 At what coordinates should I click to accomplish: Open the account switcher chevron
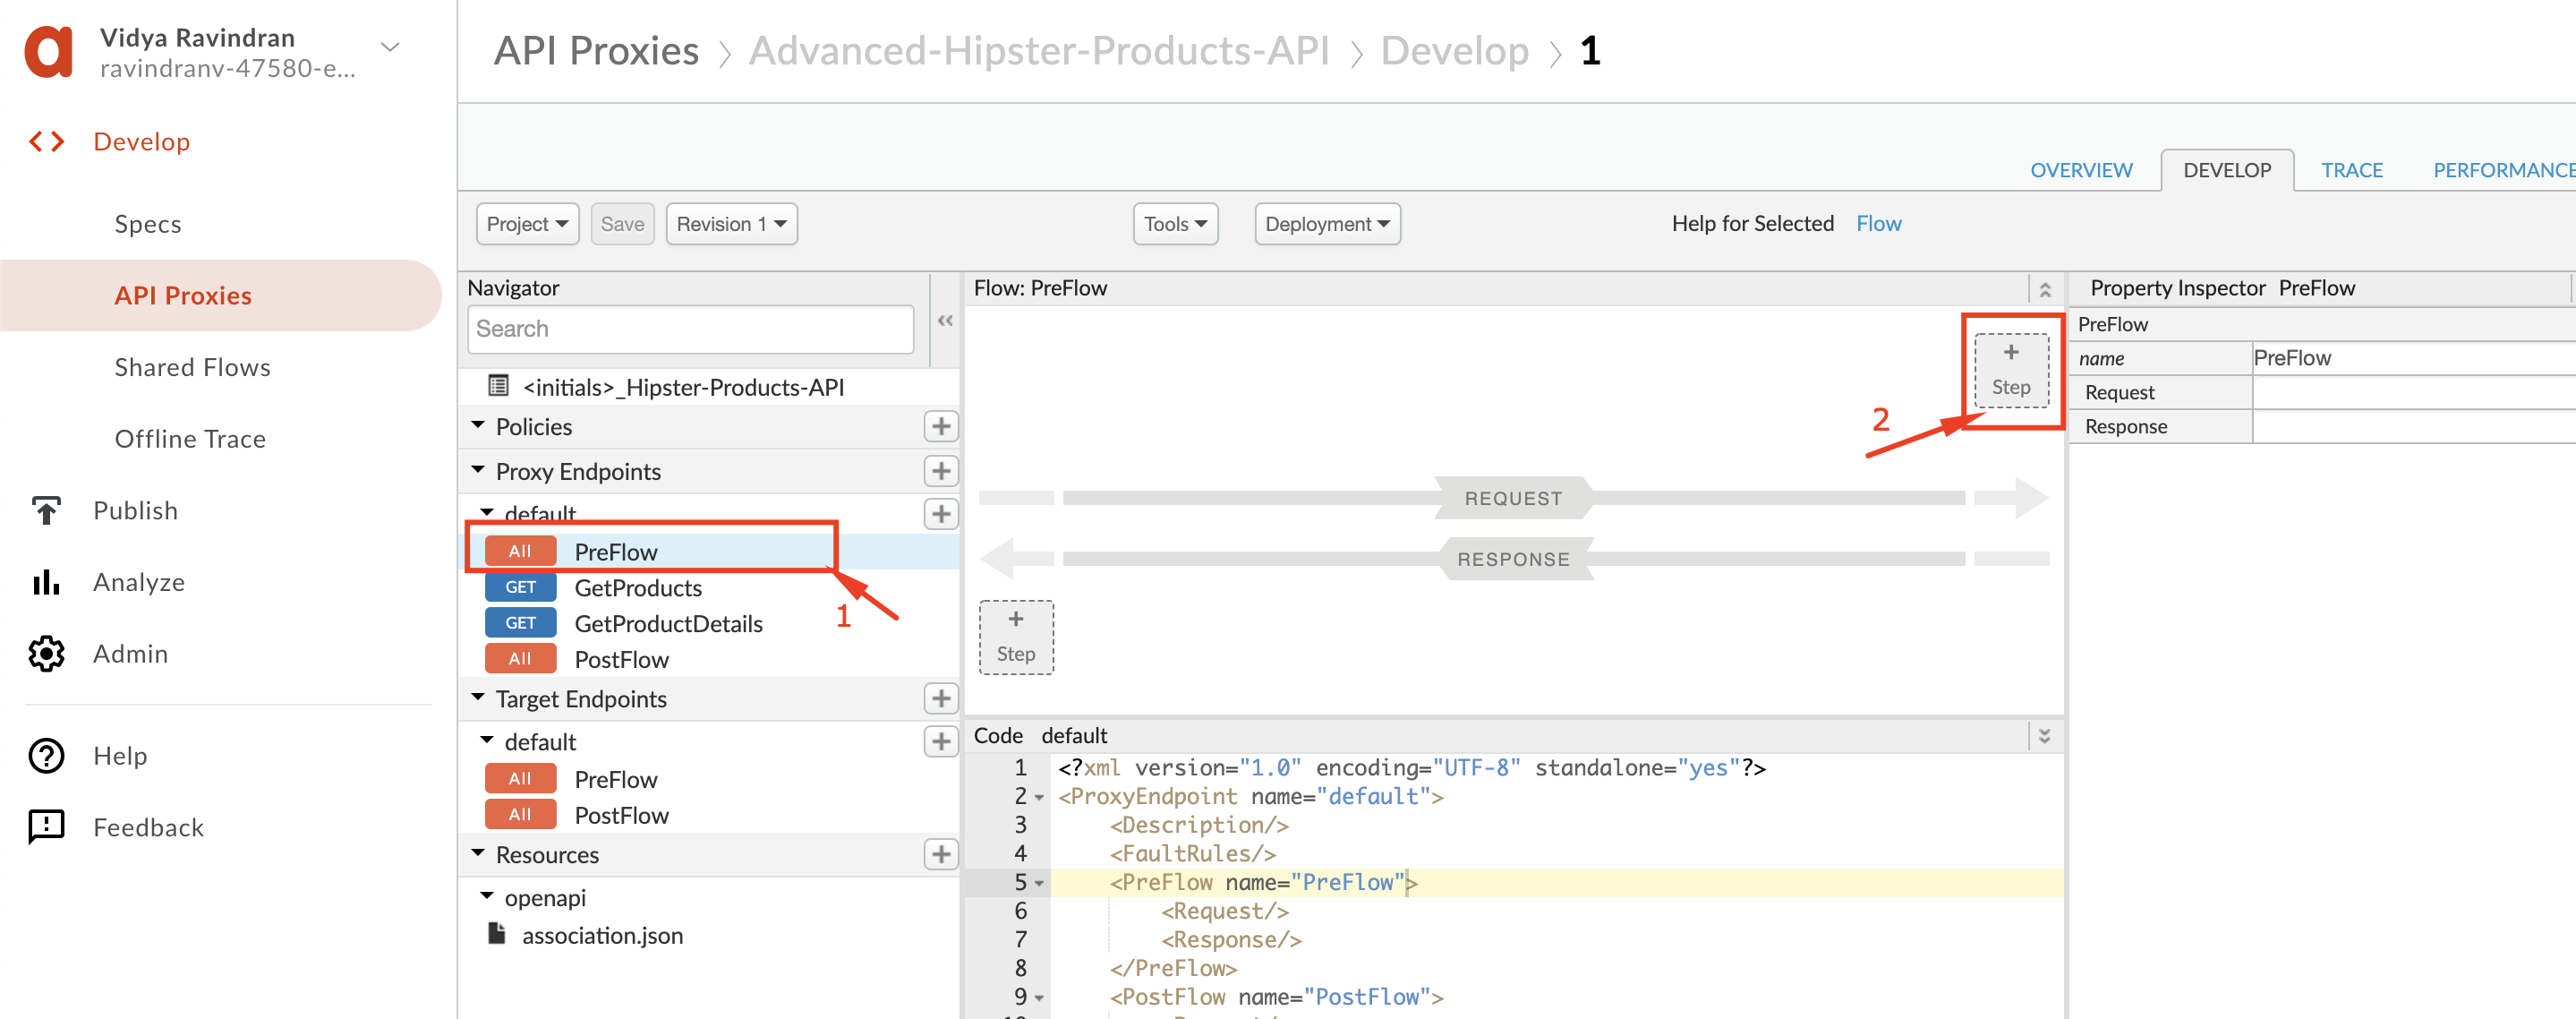(391, 47)
